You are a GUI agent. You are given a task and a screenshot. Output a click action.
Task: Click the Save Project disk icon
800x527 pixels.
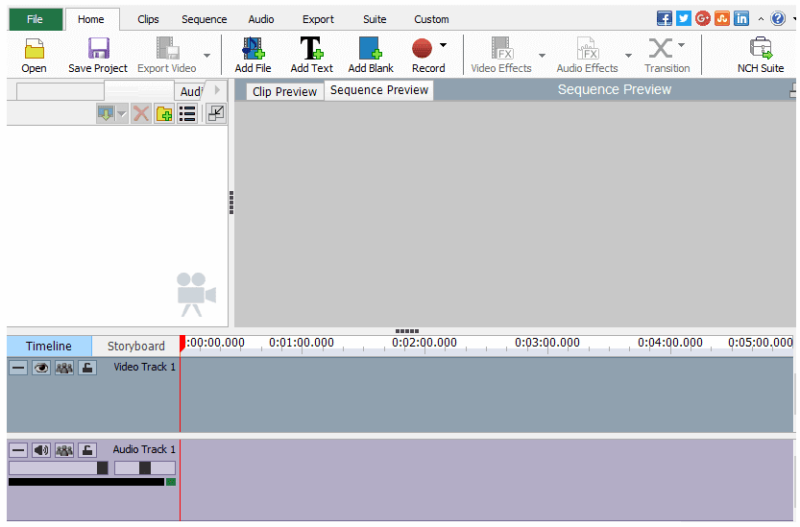pyautogui.click(x=98, y=49)
